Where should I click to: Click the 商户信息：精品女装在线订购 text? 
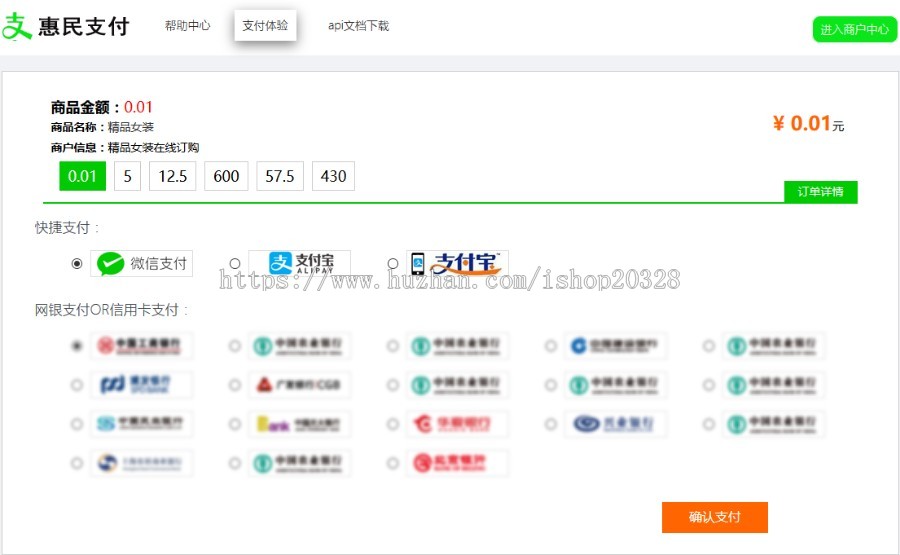pyautogui.click(x=125, y=148)
